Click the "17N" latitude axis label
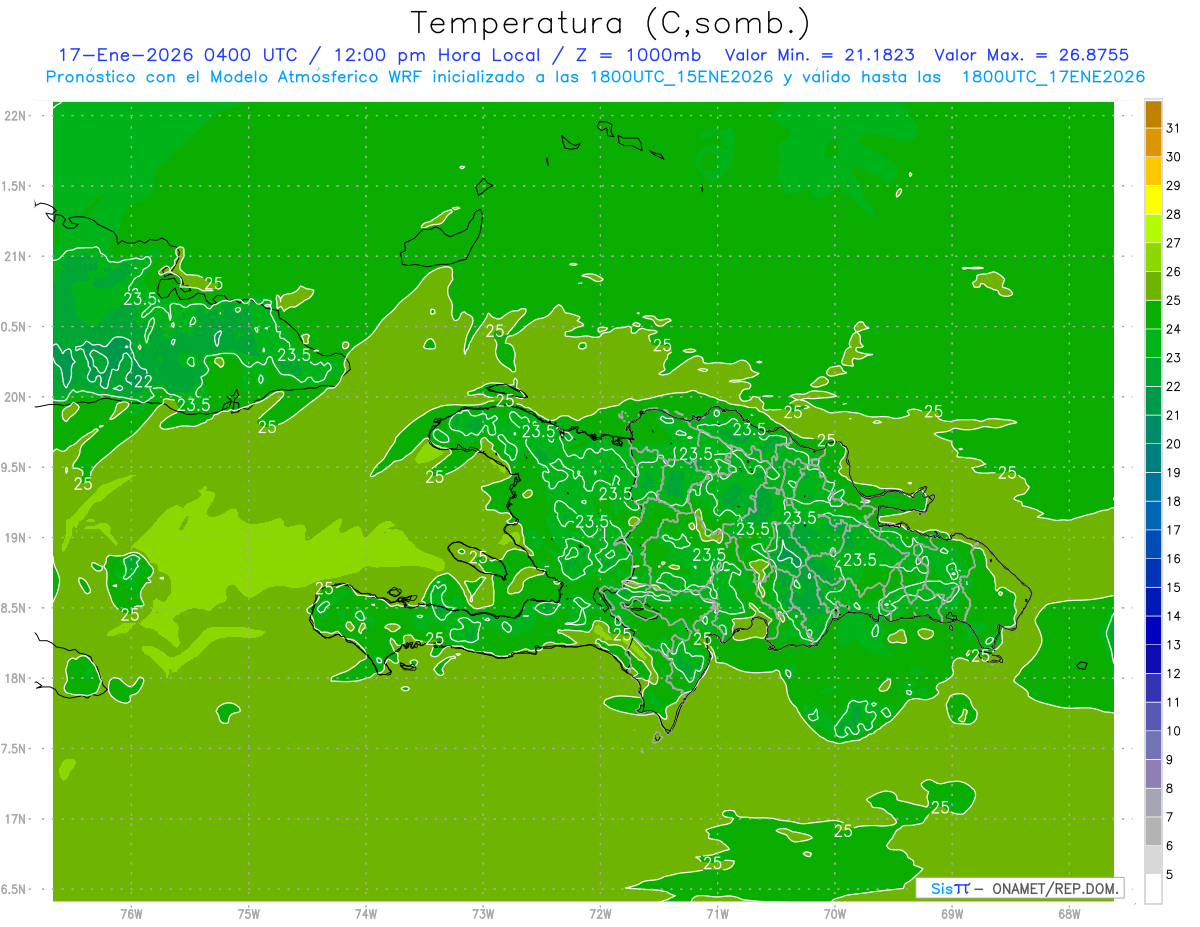 point(15,820)
